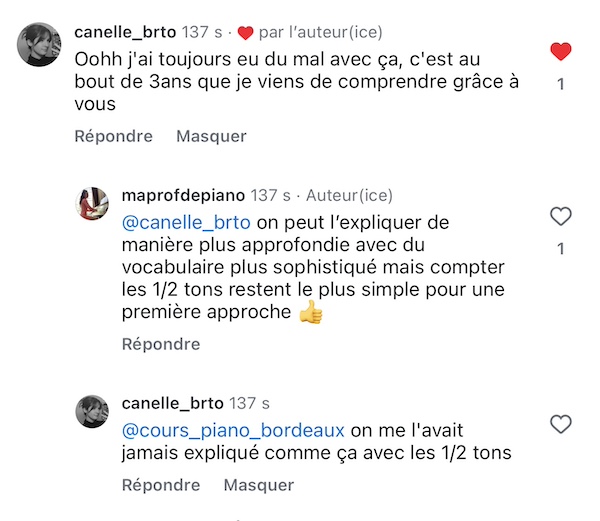View the like count on the top comment
600x521 pixels.
(561, 84)
